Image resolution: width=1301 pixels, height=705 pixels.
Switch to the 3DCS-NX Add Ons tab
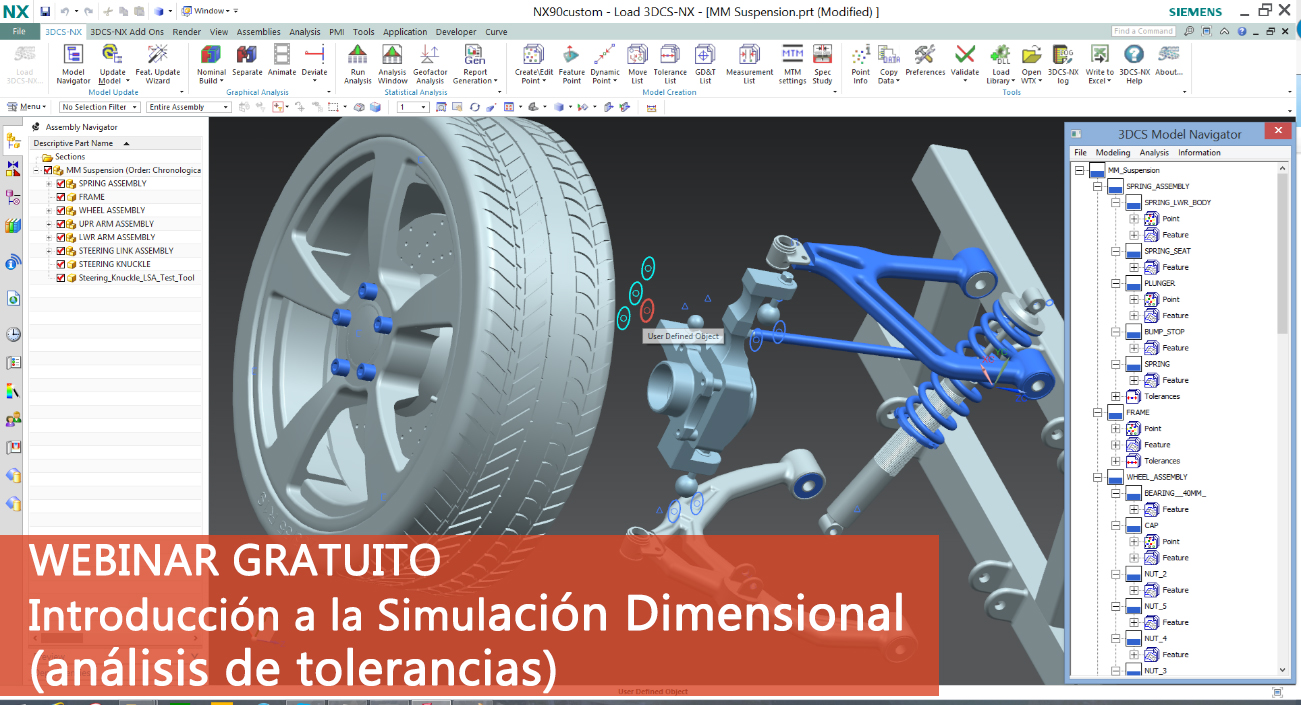pyautogui.click(x=127, y=32)
